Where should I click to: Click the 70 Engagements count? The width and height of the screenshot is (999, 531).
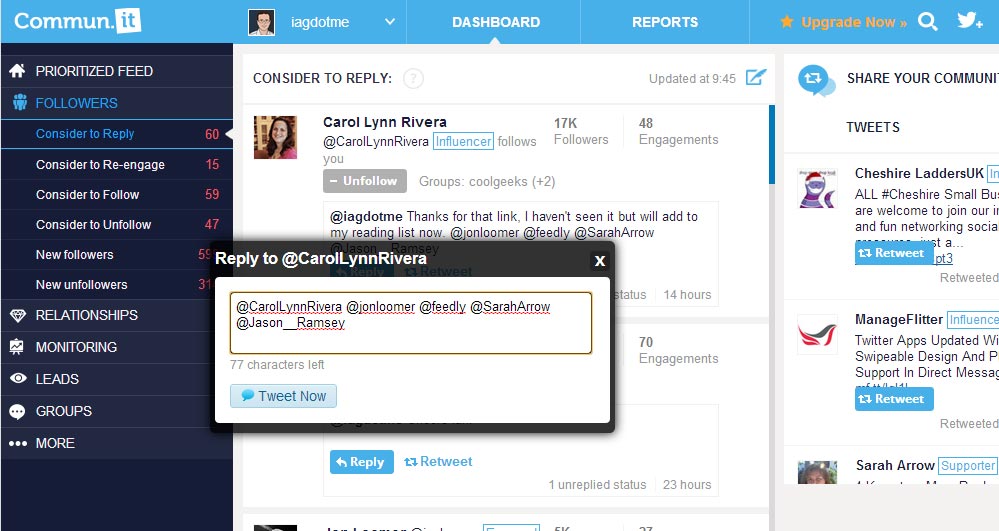679,351
